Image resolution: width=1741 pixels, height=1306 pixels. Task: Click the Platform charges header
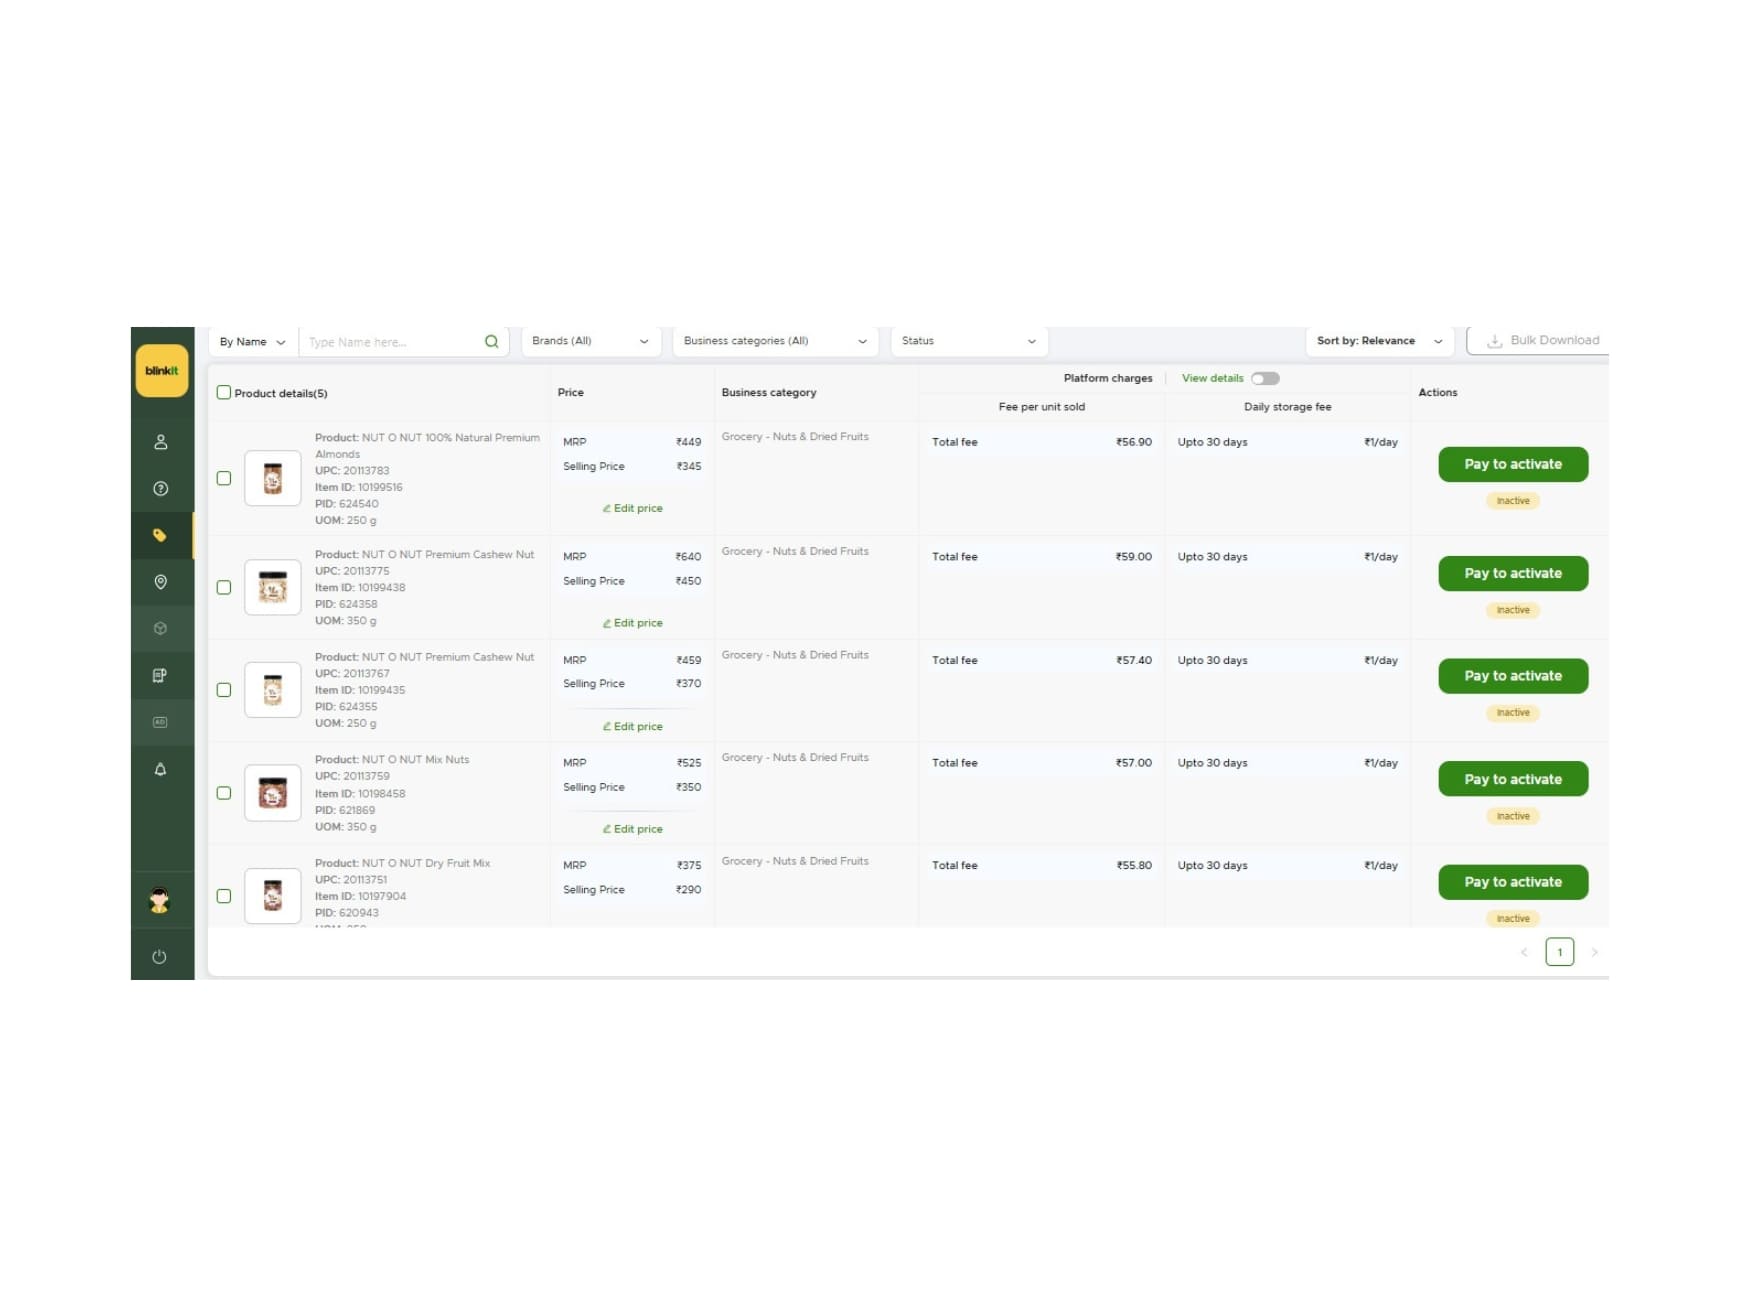tap(1108, 378)
